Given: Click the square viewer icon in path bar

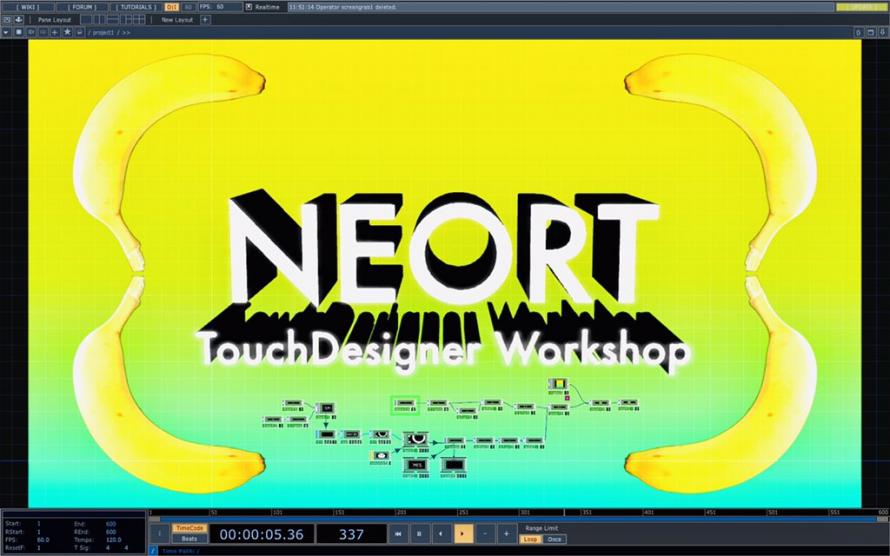Looking at the screenshot, I should coord(19,32).
